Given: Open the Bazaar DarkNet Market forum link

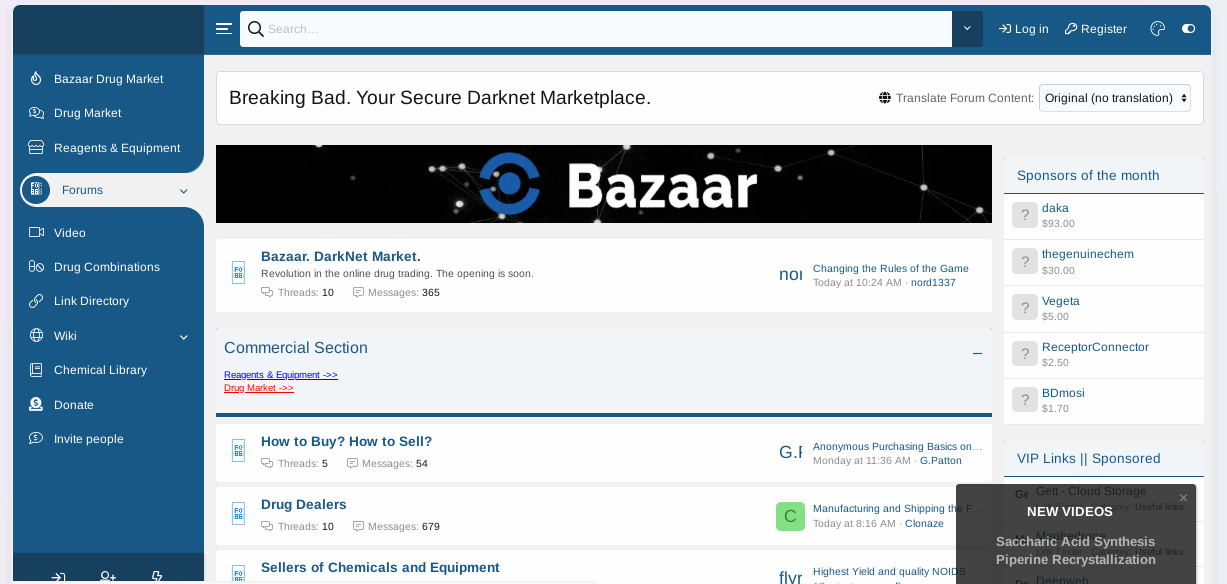Looking at the screenshot, I should point(340,255).
